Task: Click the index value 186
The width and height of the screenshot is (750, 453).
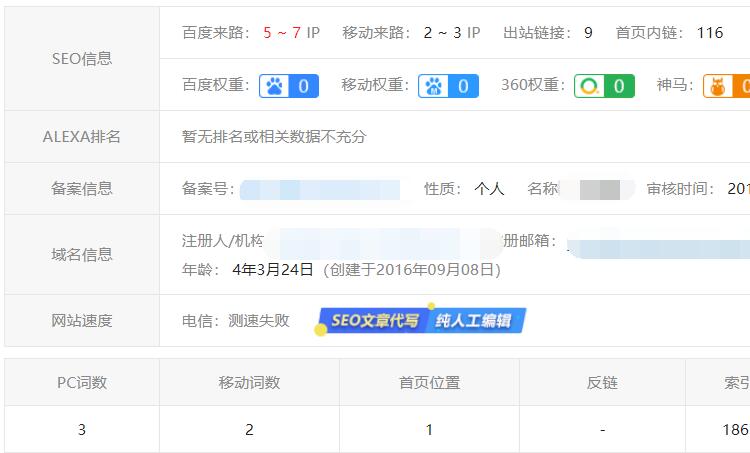Action: pos(736,430)
